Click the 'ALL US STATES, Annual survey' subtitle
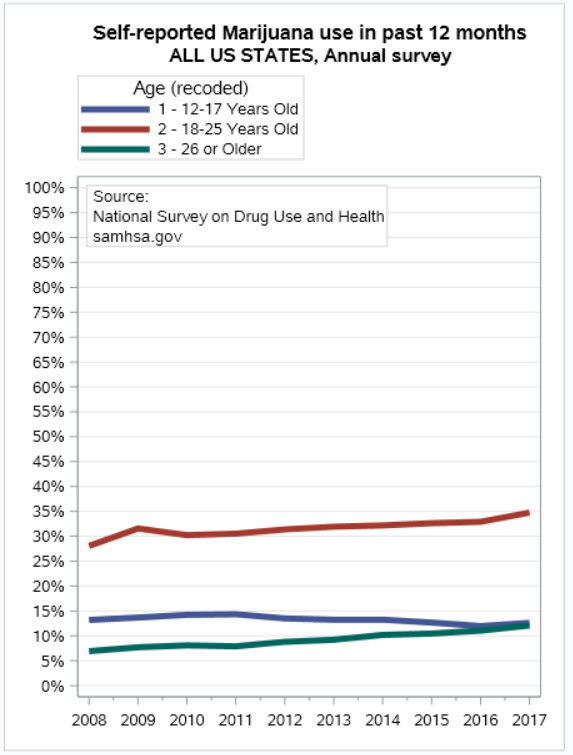This screenshot has width=573, height=755. pos(310,55)
